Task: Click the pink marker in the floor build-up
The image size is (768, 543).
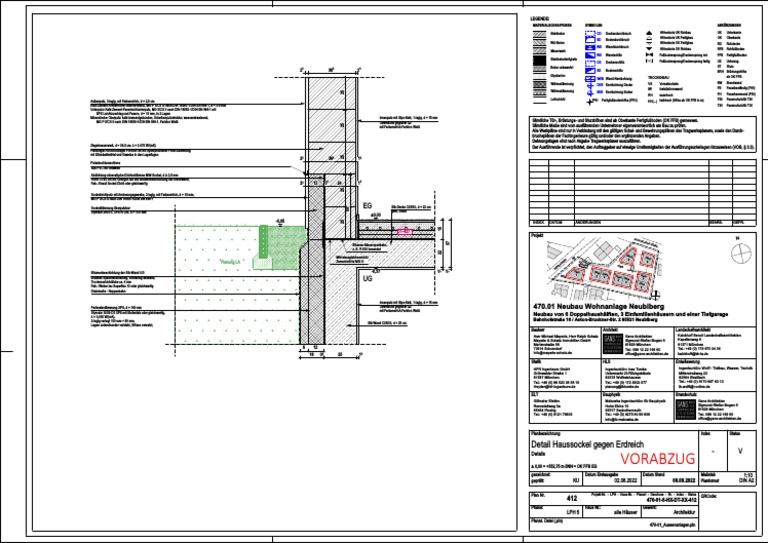Action: tap(405, 231)
